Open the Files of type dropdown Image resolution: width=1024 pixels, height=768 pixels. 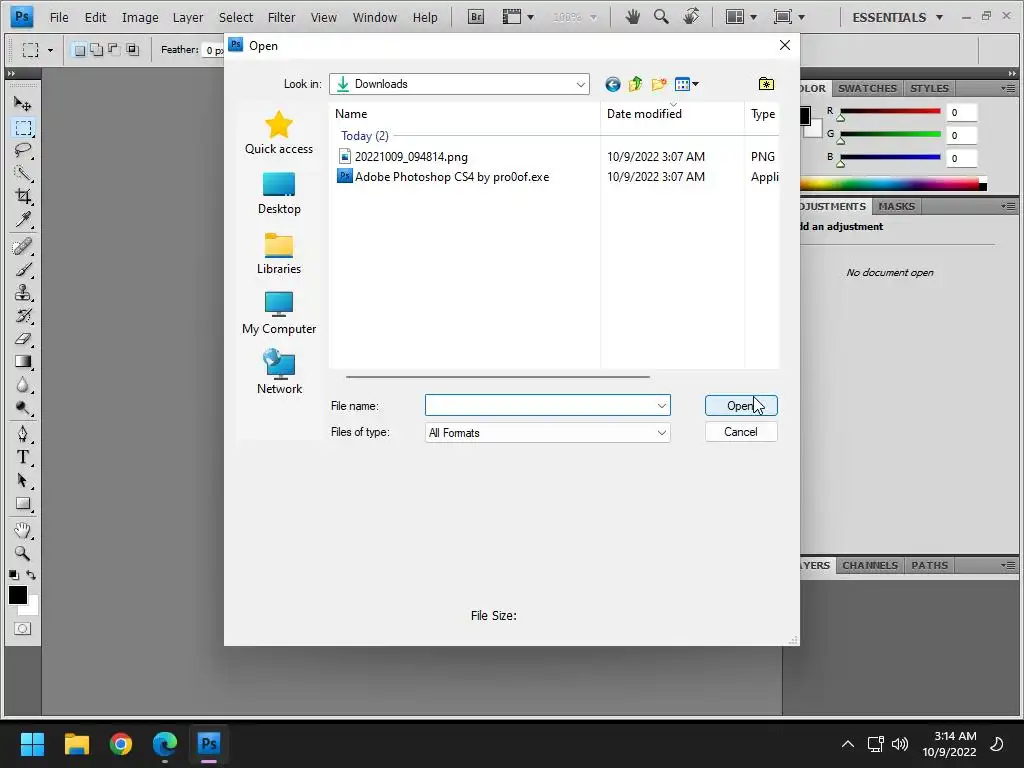(547, 432)
